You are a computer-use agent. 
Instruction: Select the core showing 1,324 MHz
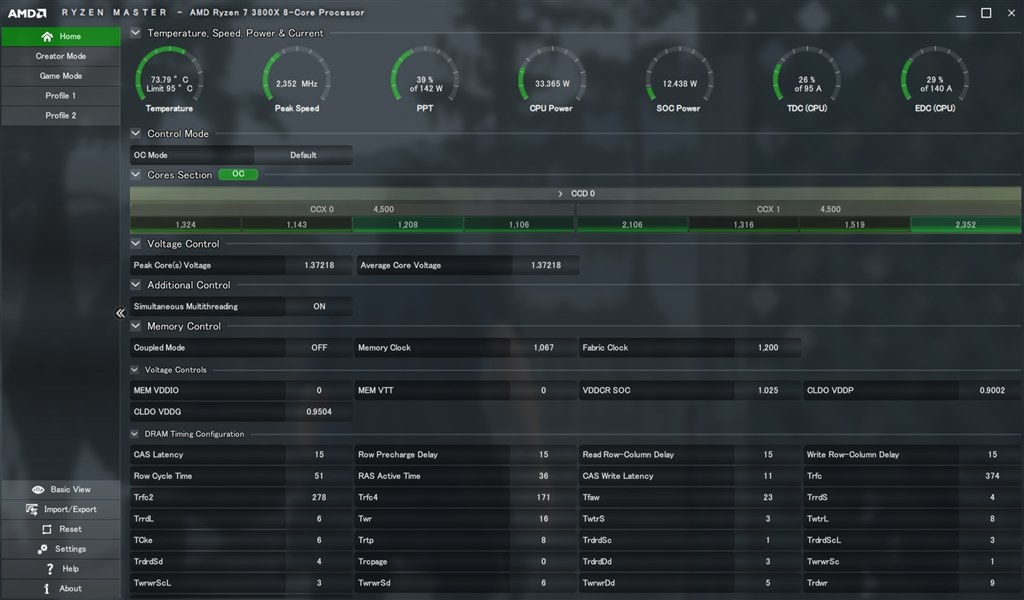pos(185,225)
